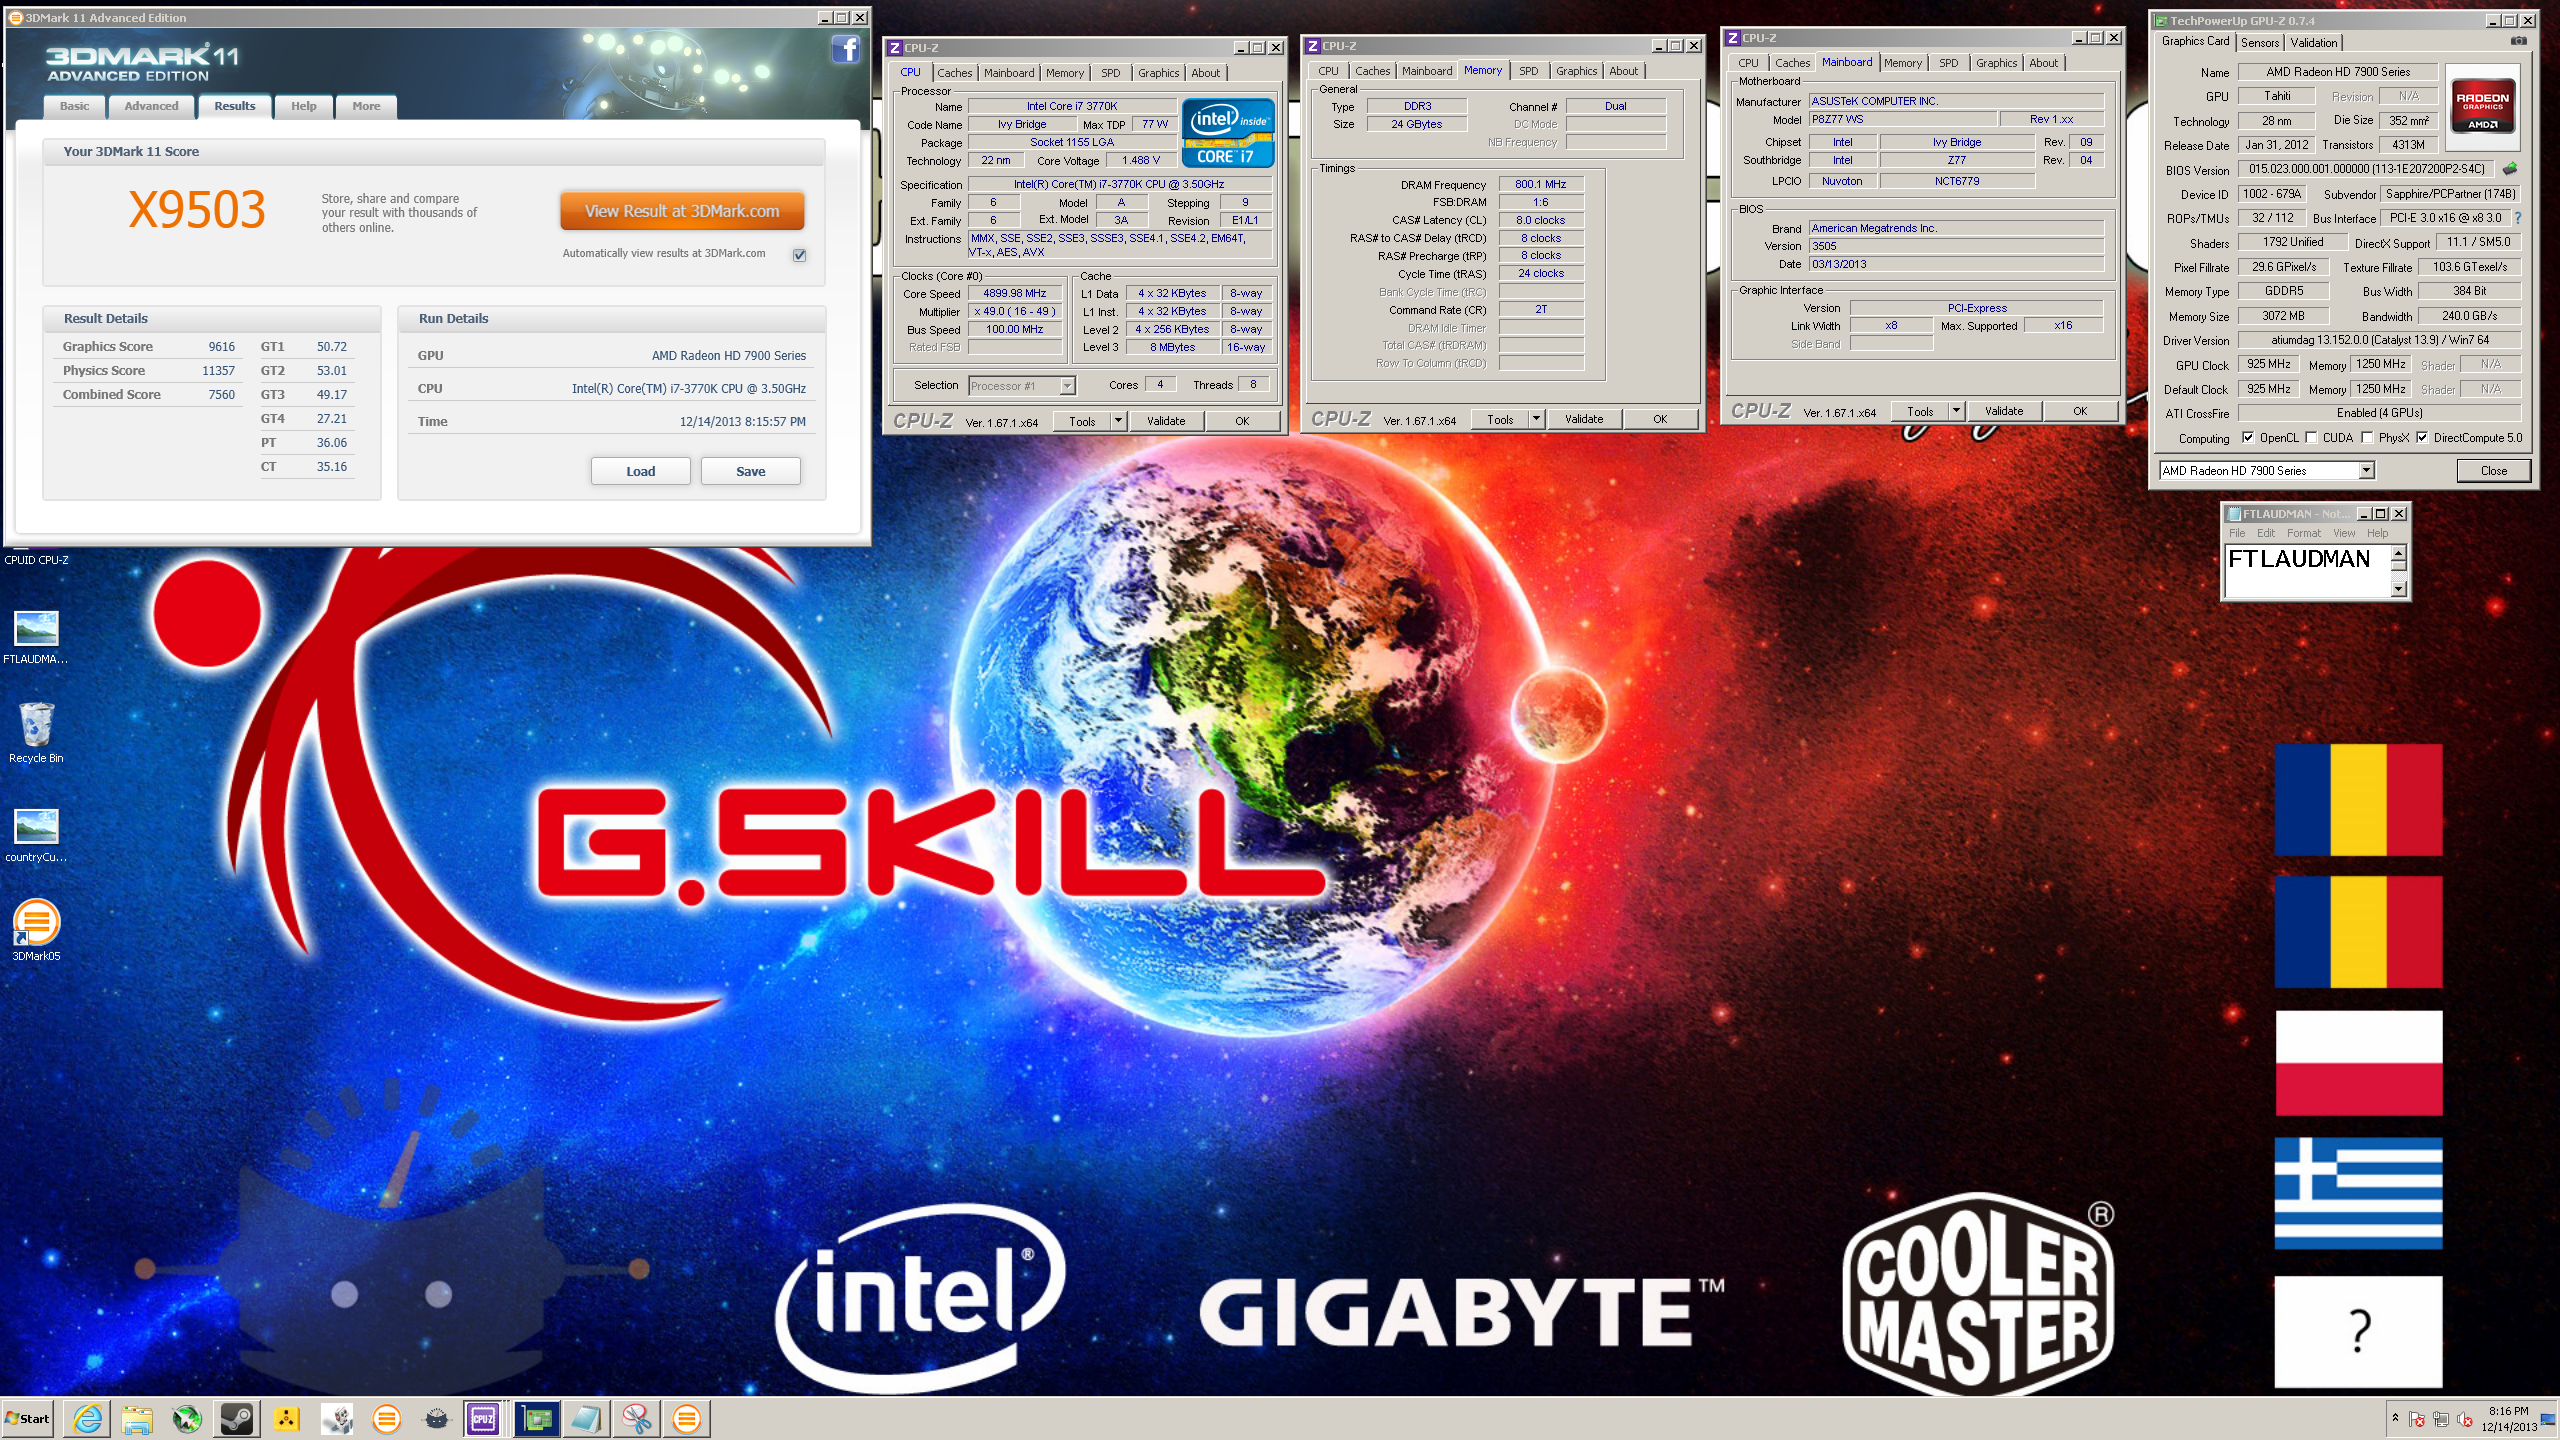This screenshot has width=2560, height=1440.
Task: Open the 3DMark05 desktop shortcut
Action: pos(36,930)
